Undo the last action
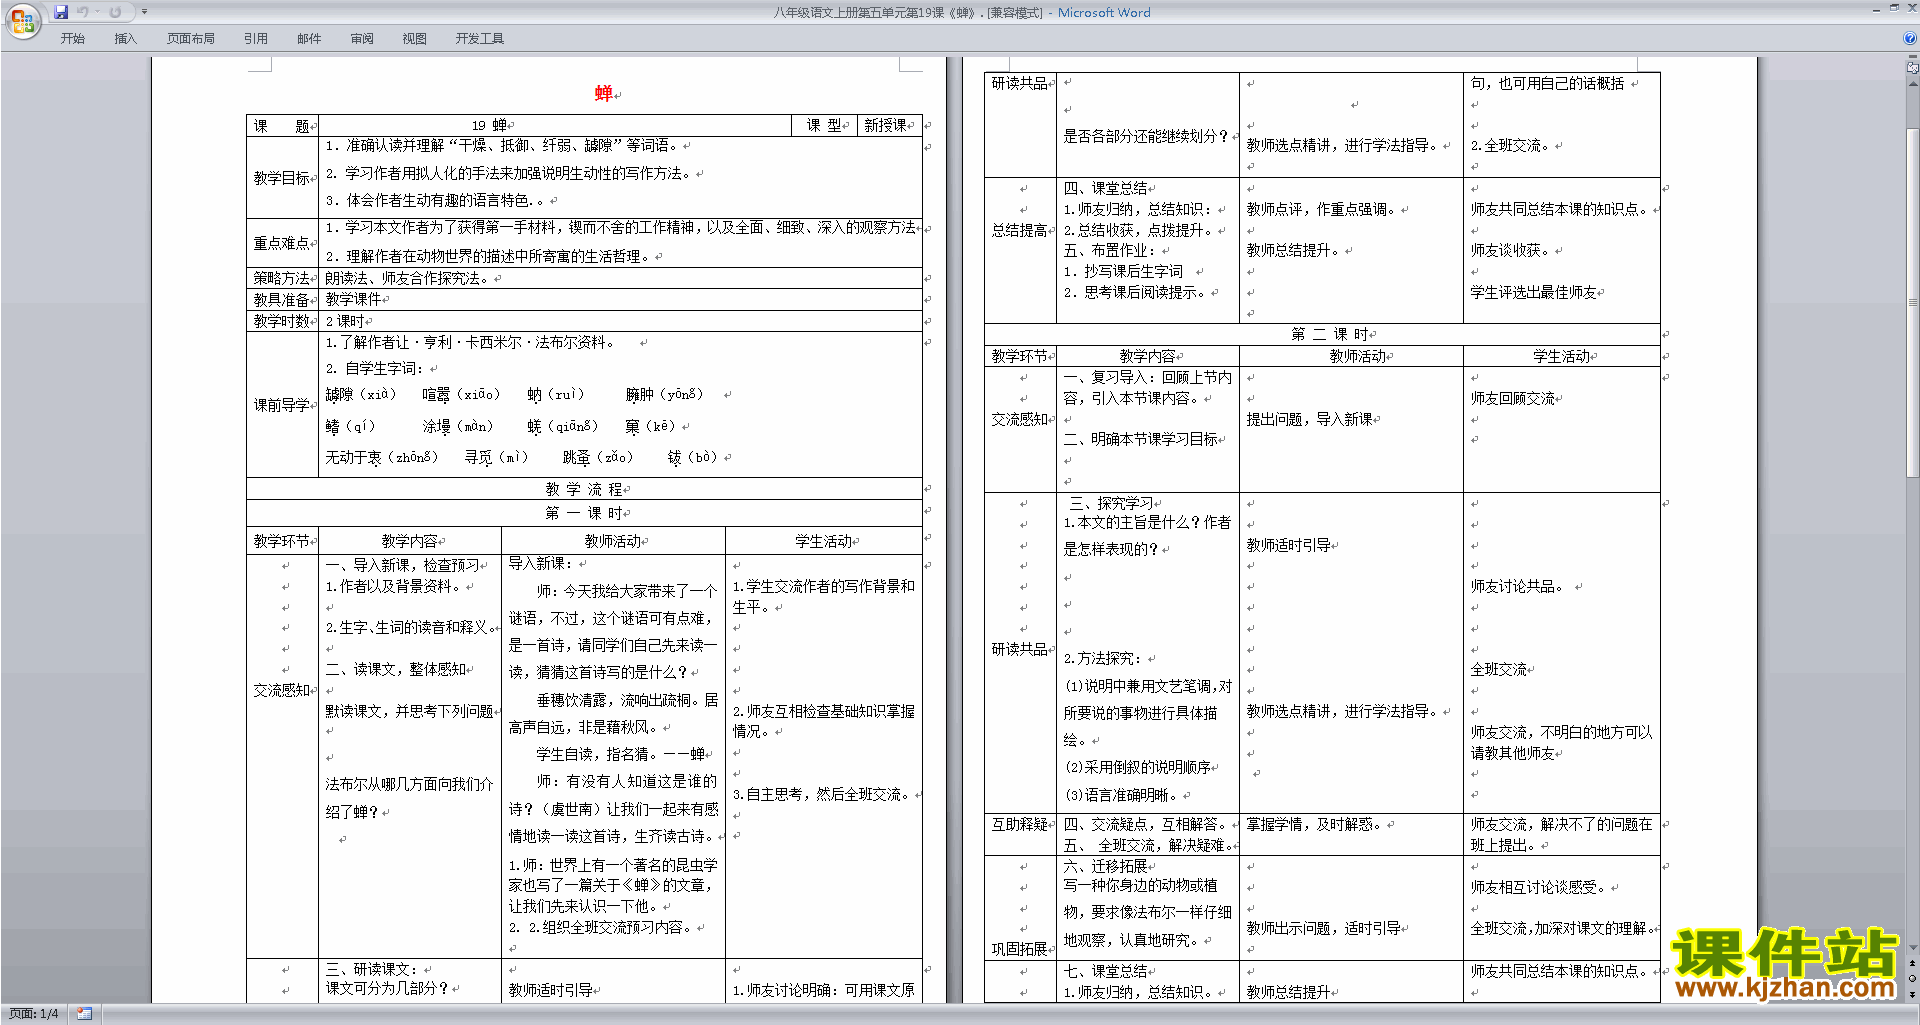This screenshot has width=1920, height=1025. (83, 12)
